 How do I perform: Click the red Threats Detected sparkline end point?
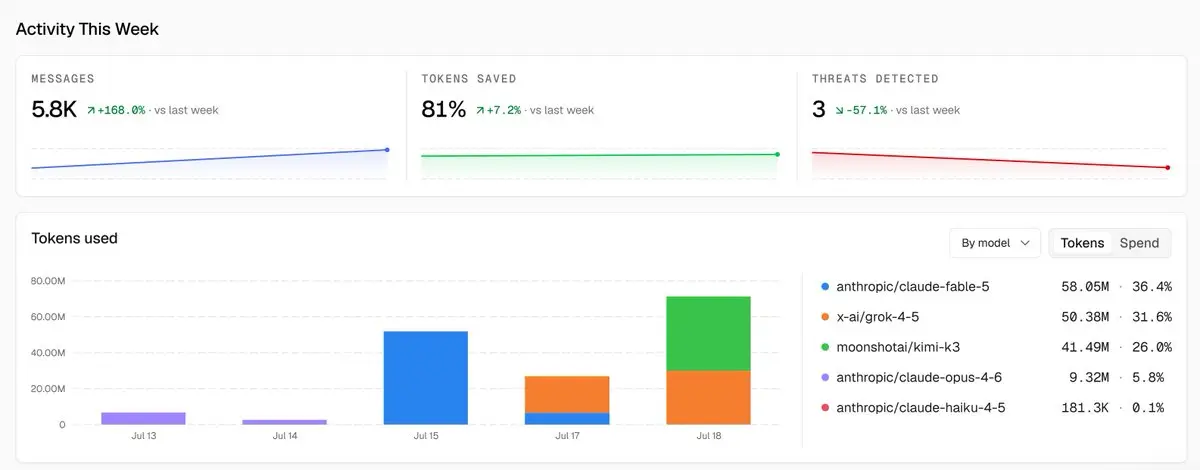[x=1167, y=168]
